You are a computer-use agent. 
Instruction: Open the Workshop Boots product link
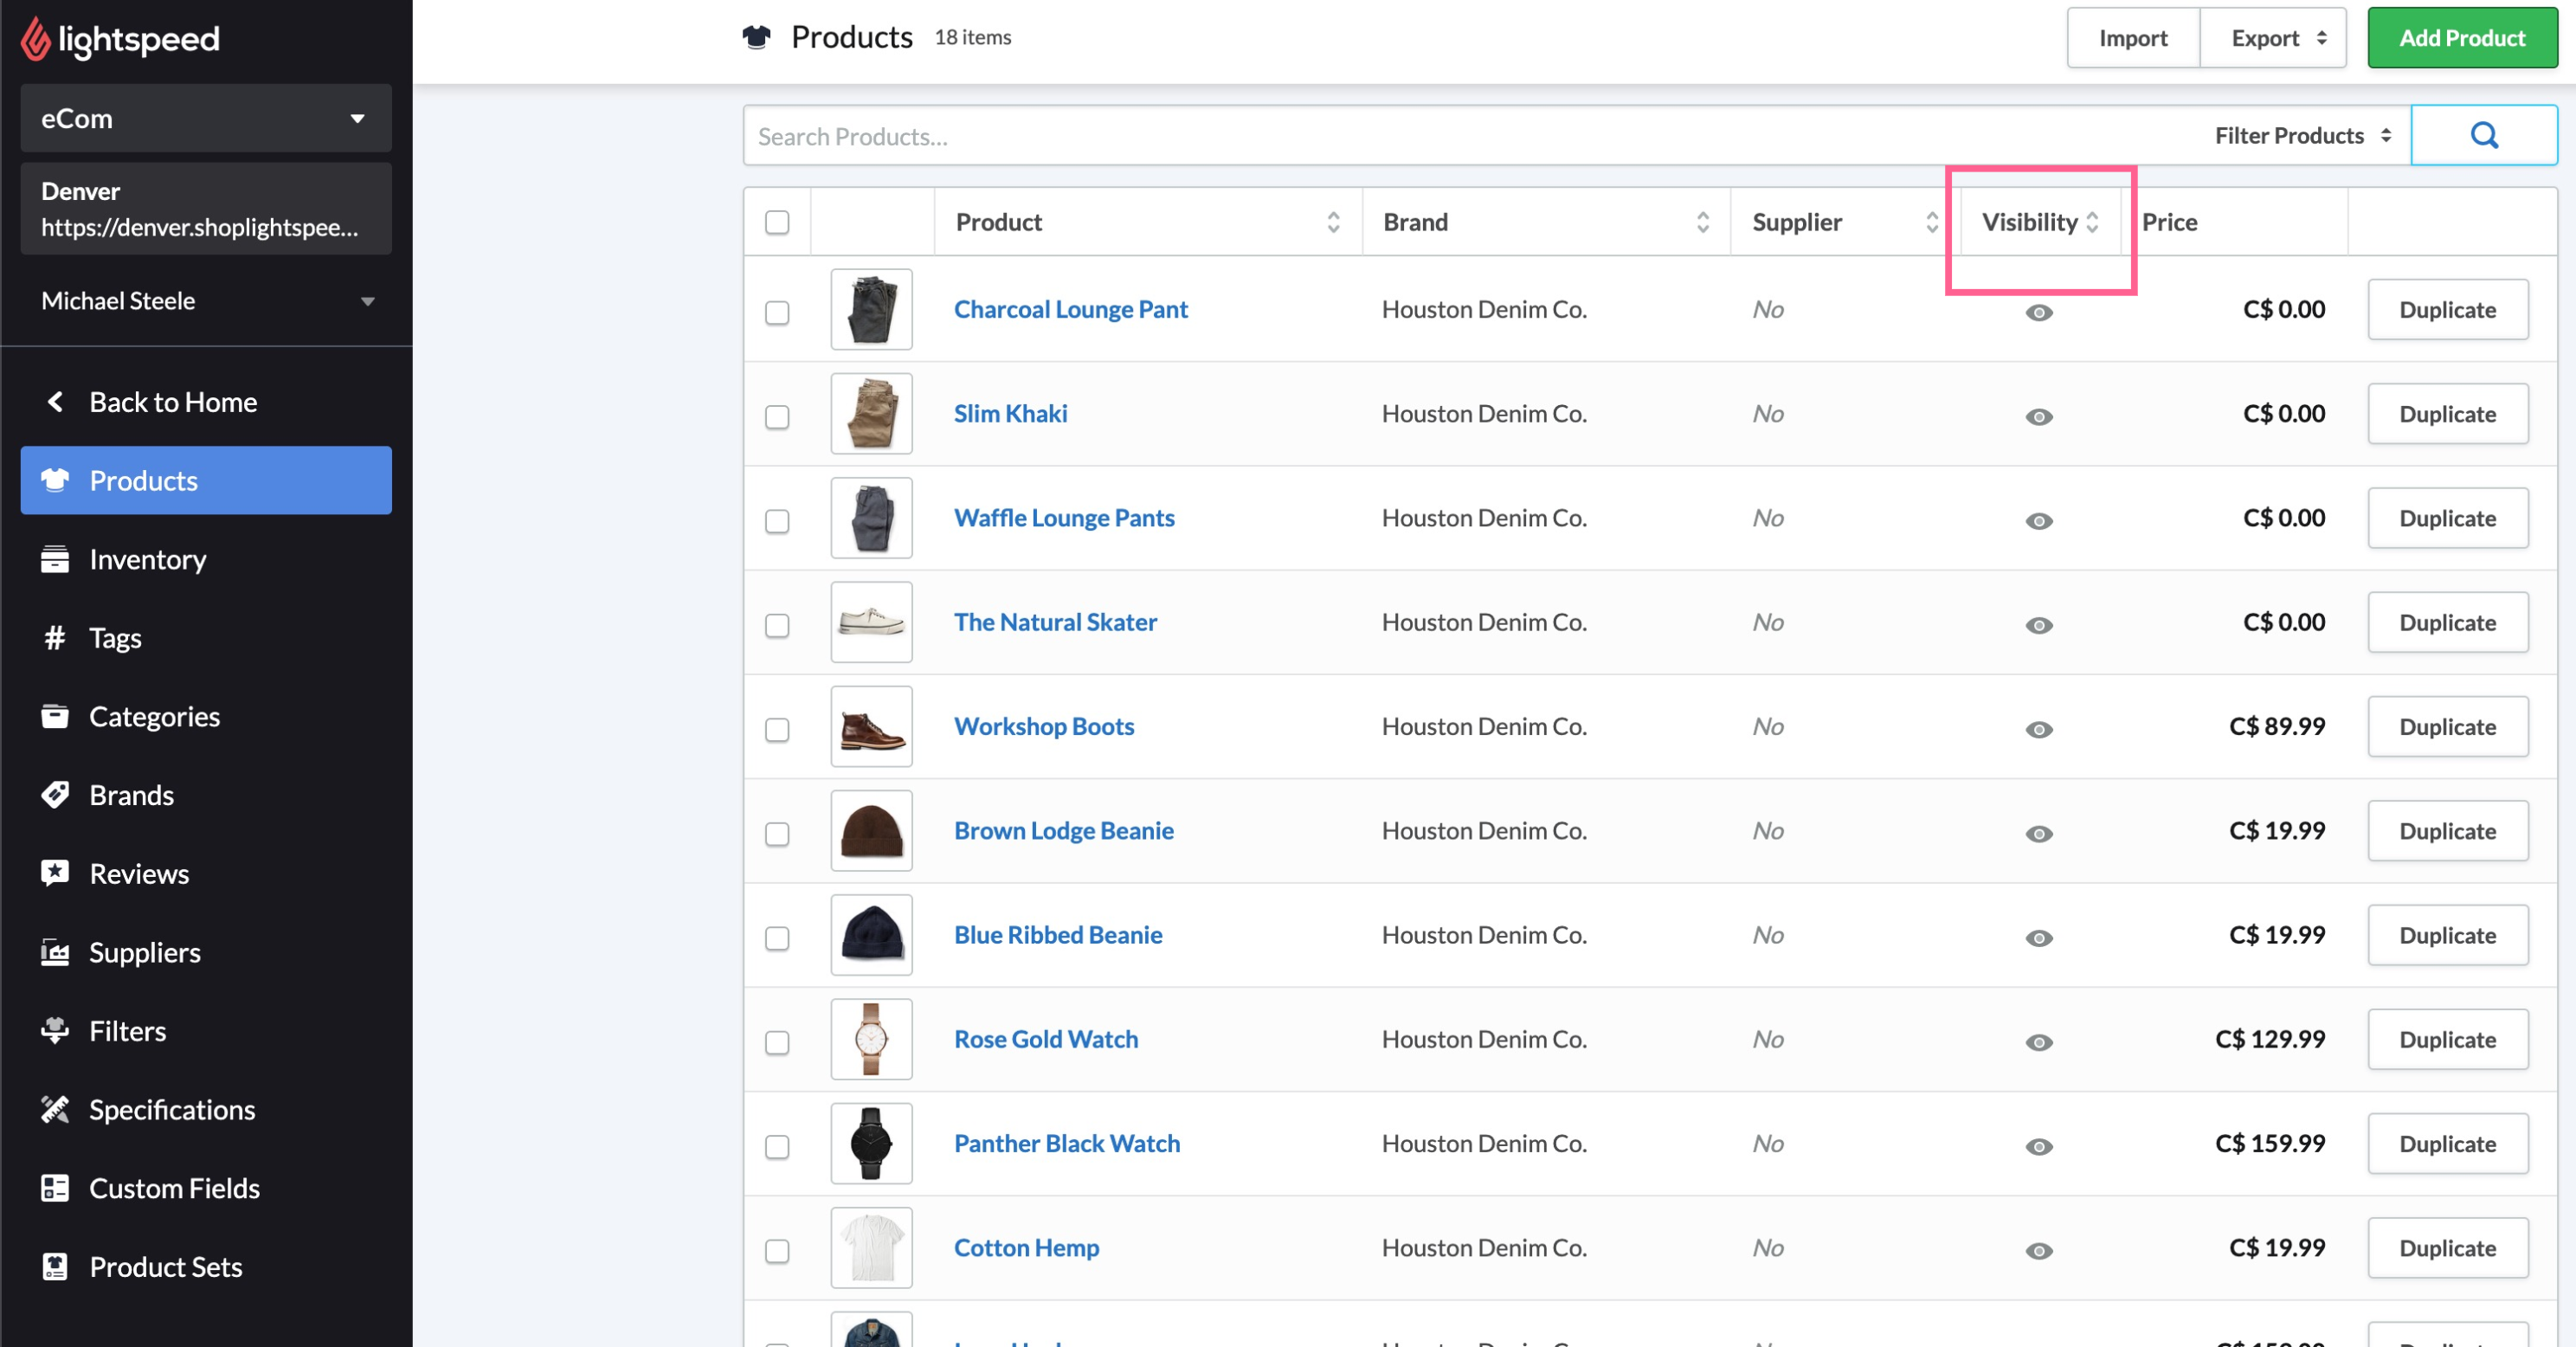pyautogui.click(x=1043, y=726)
